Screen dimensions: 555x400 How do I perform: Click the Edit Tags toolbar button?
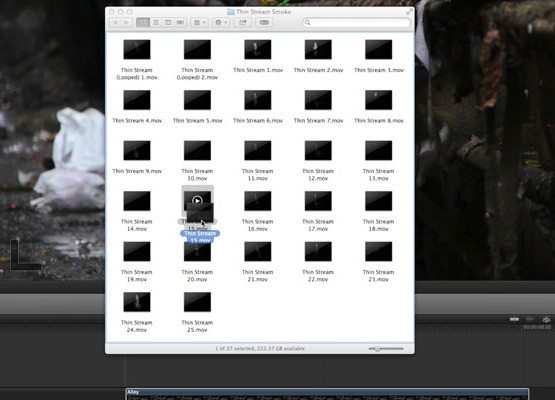click(264, 23)
